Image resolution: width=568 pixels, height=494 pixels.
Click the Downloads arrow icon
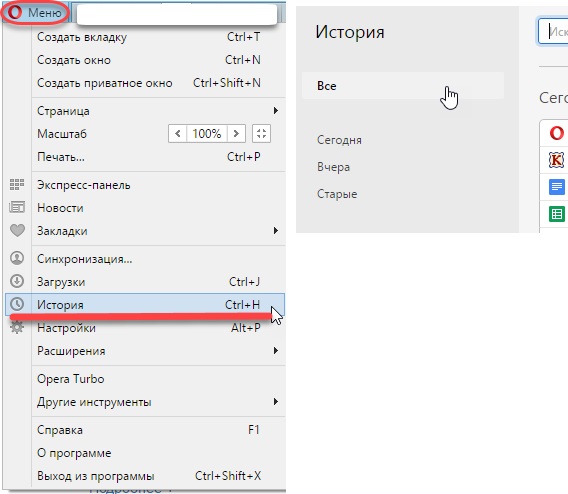17,281
